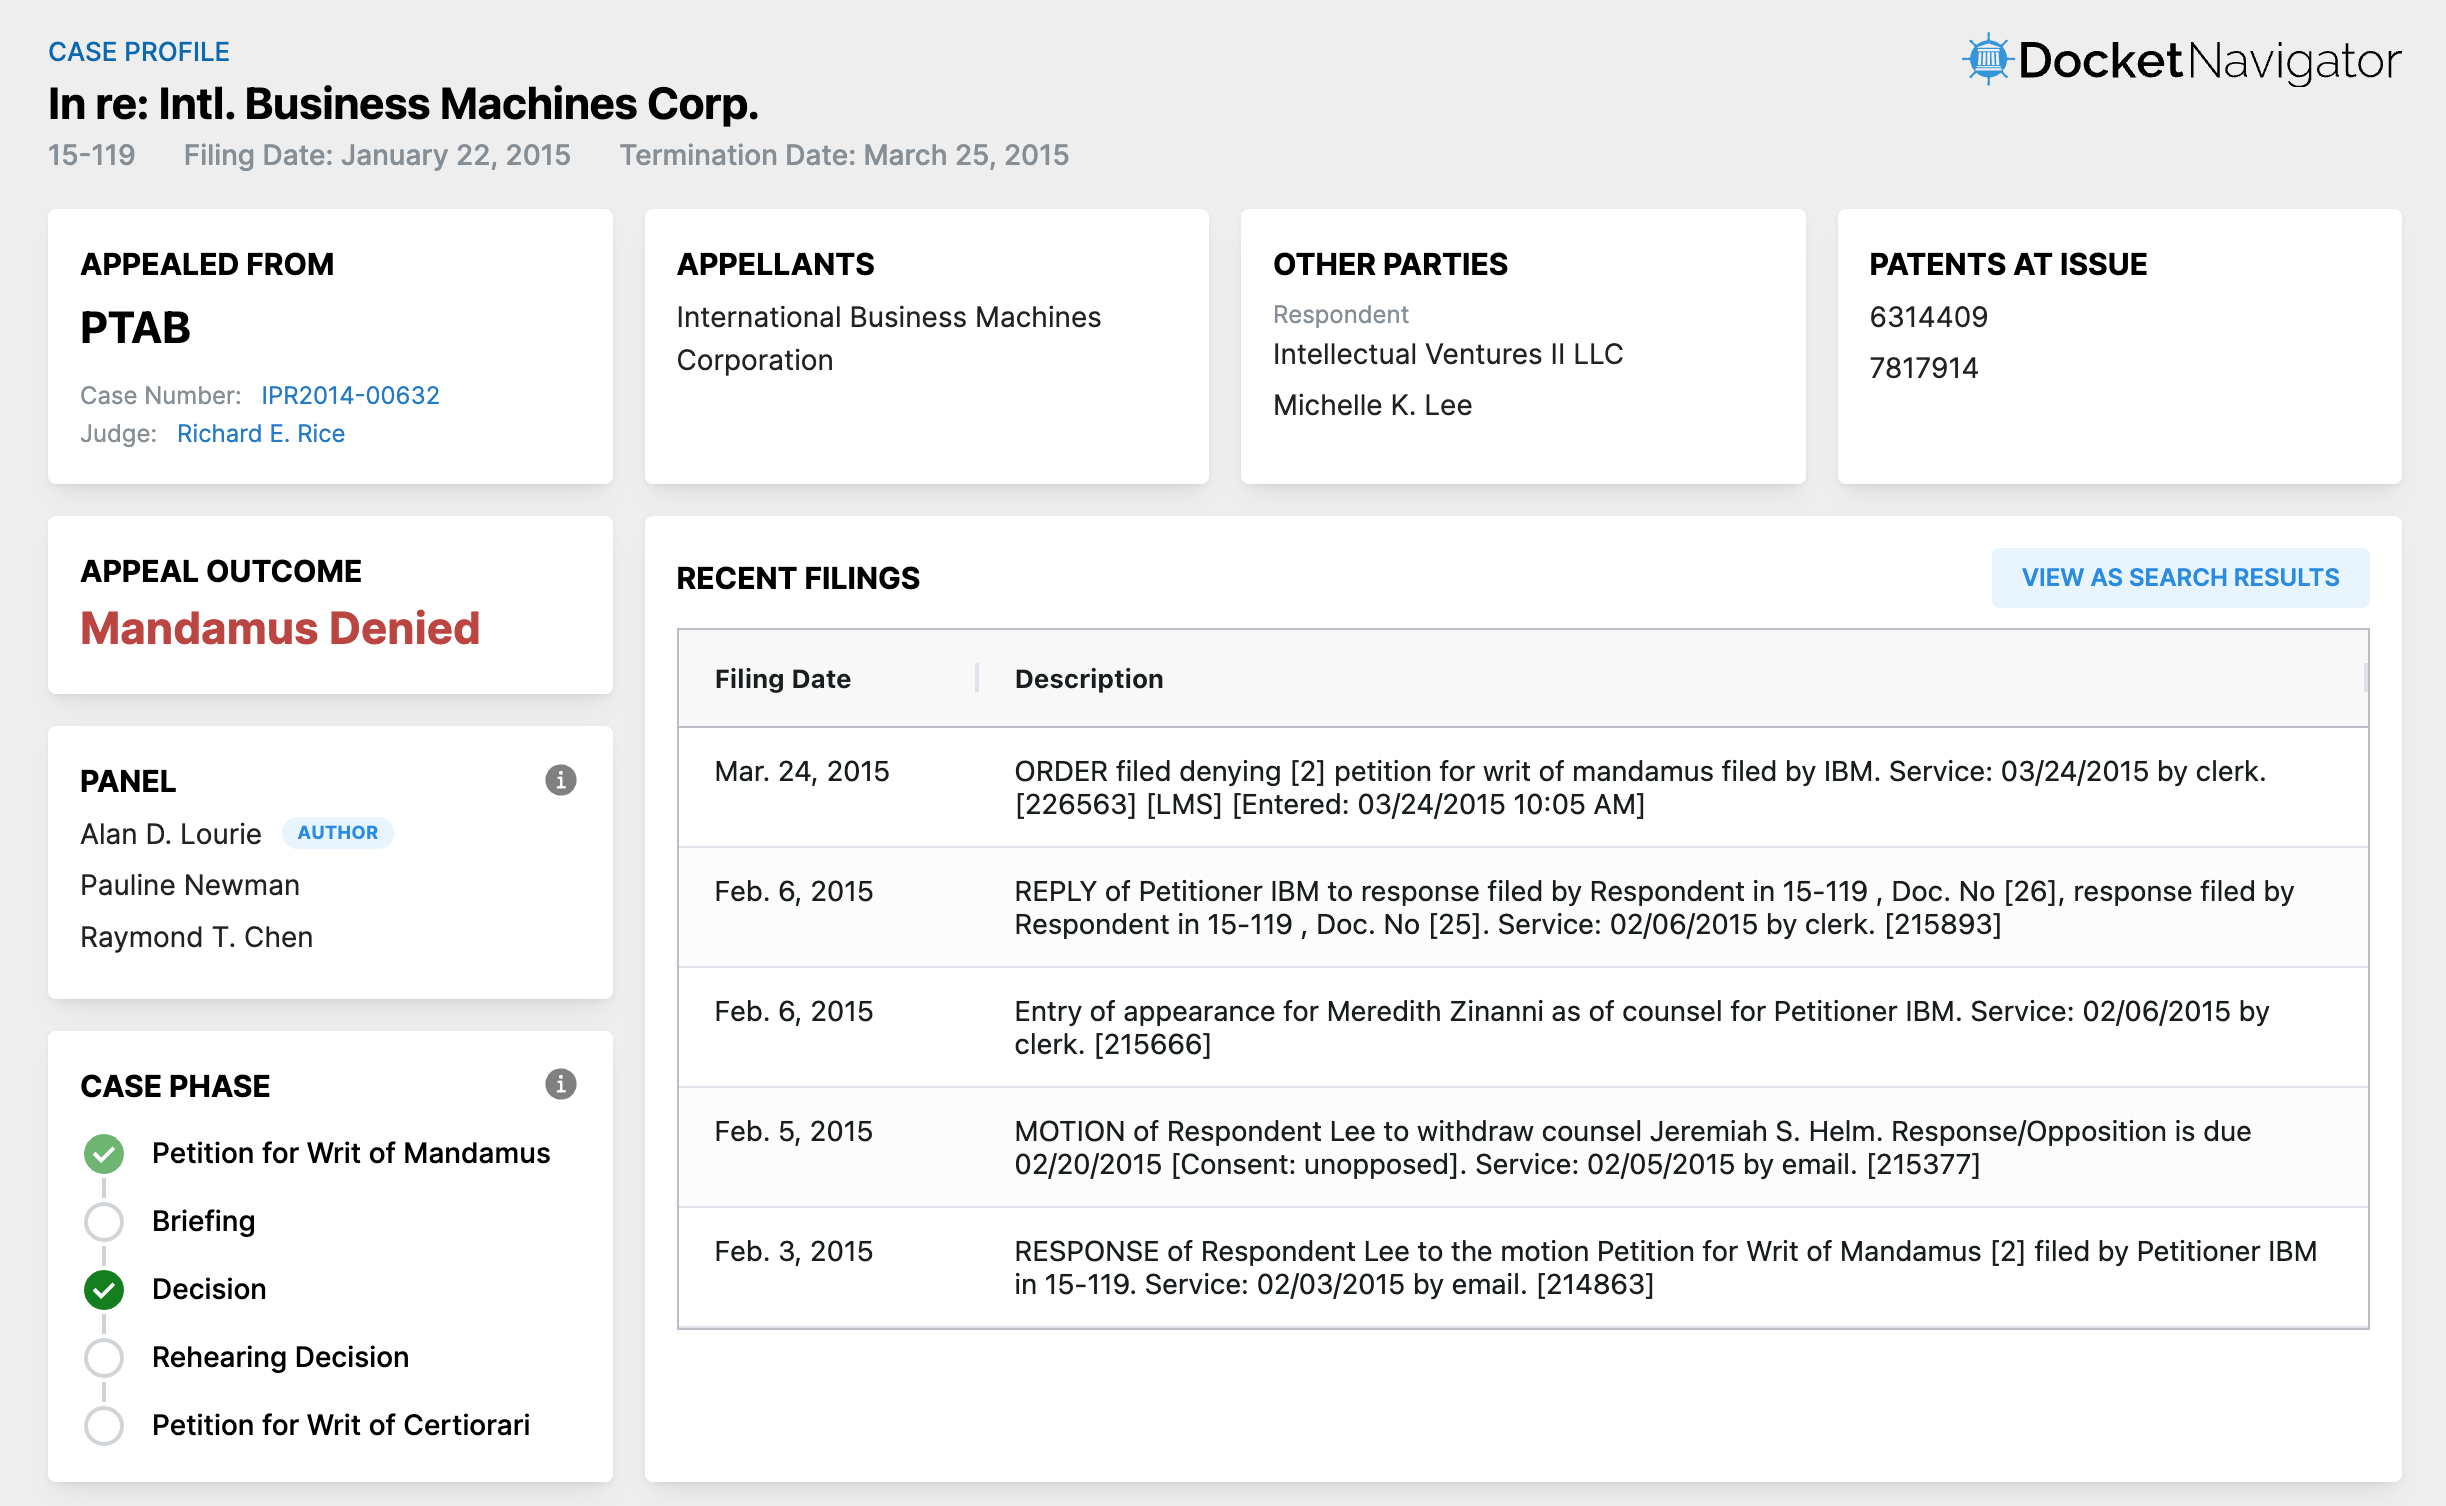Click the Filing Date: January 22, 2015 text
Image resolution: width=2446 pixels, height=1506 pixels.
(x=377, y=155)
